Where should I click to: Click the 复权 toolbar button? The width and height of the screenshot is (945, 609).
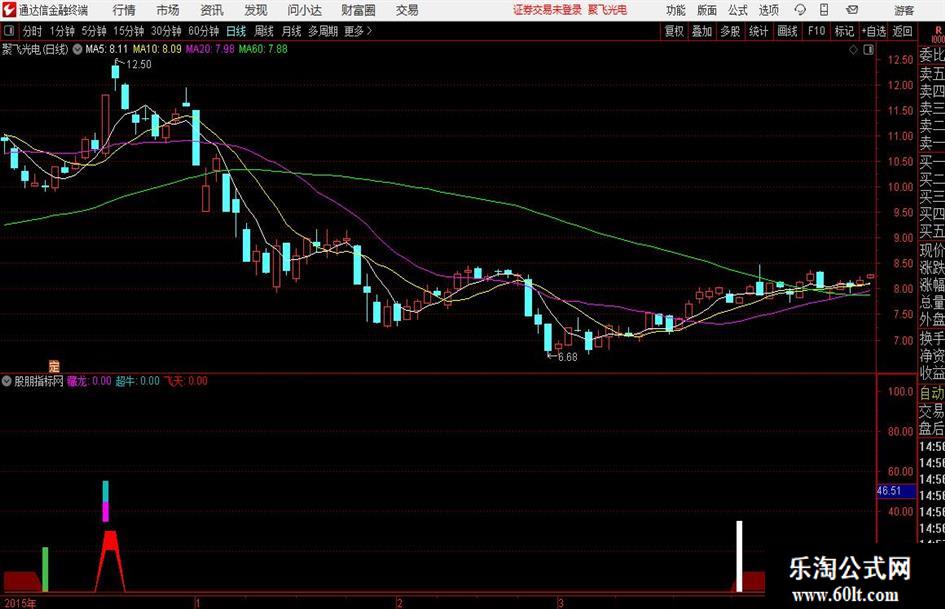click(674, 31)
